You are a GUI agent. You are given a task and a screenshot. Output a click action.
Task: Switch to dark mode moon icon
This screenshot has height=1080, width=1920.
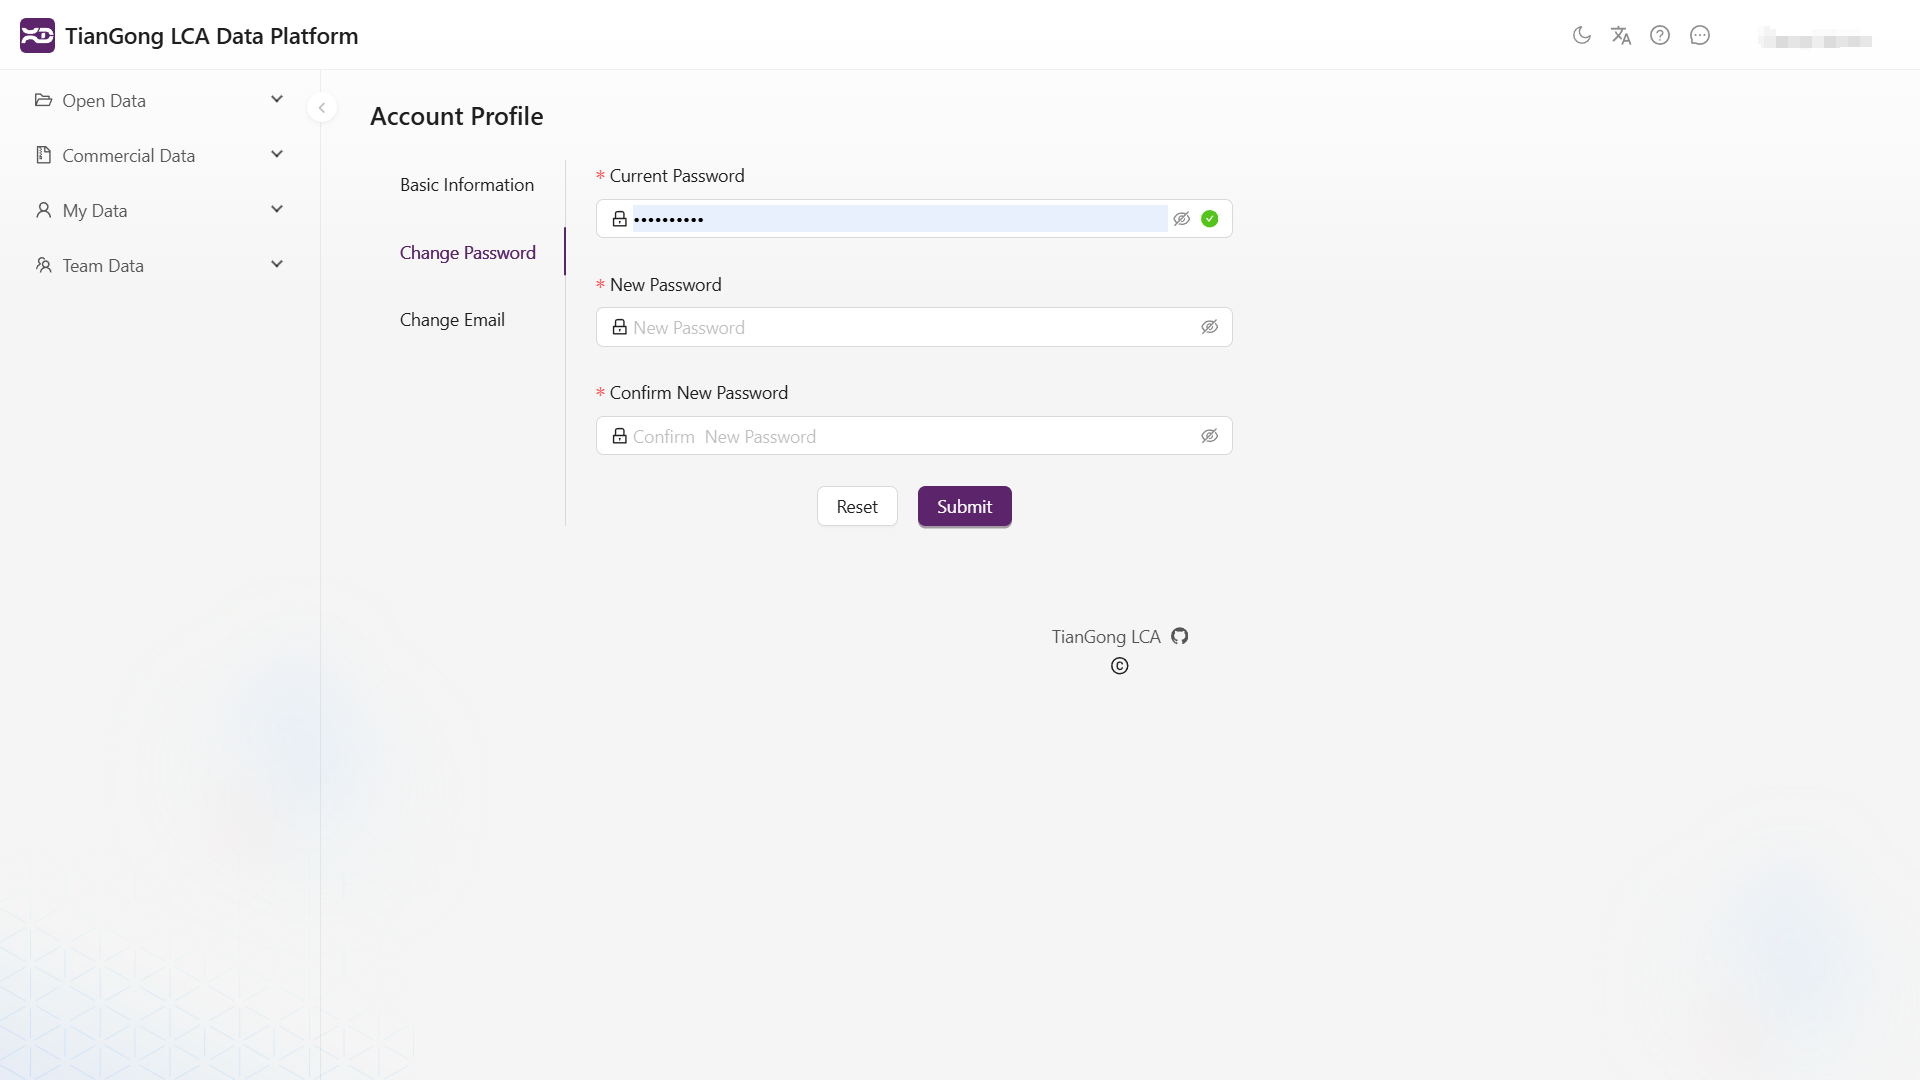pos(1581,36)
